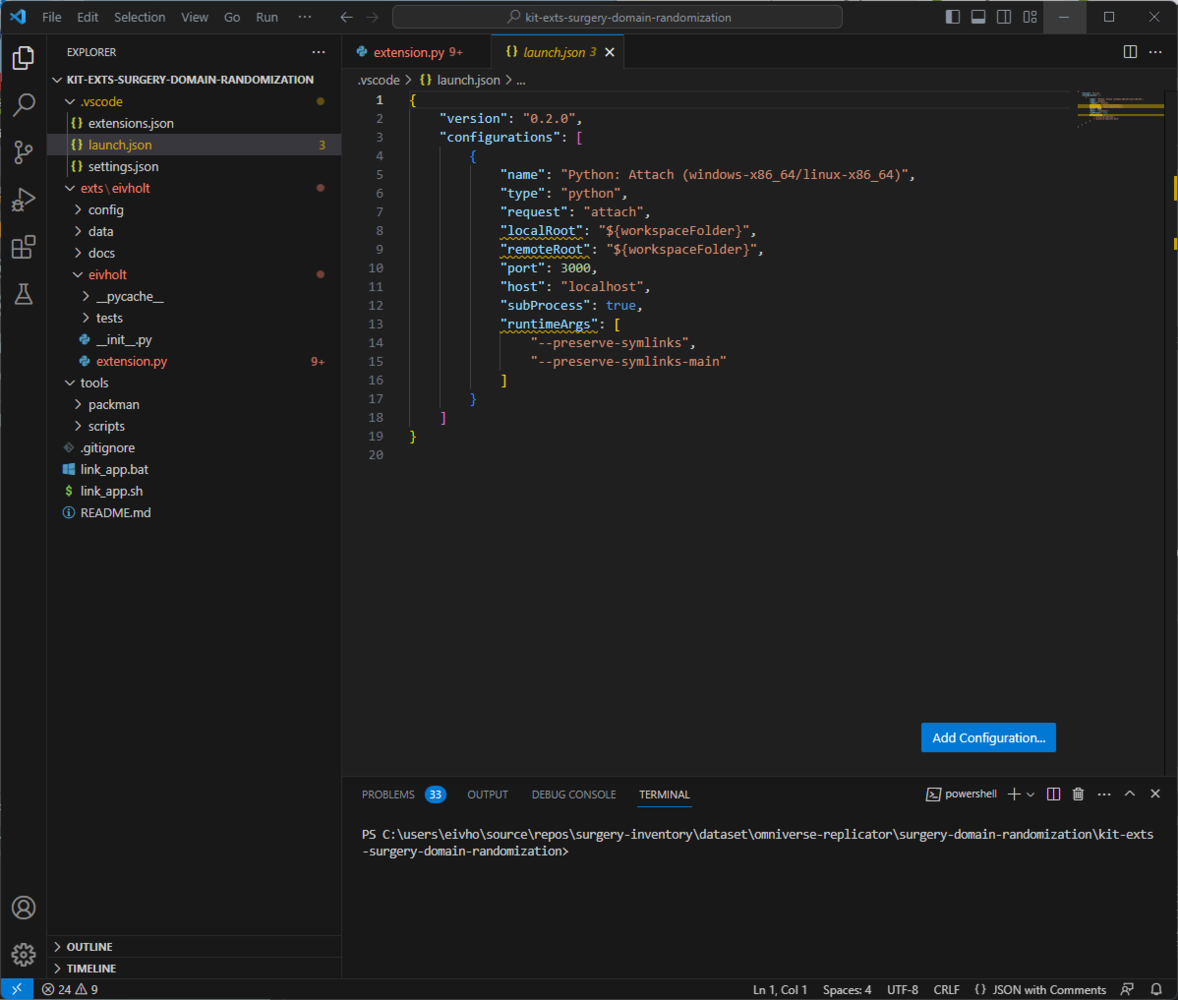This screenshot has width=1178, height=1000.
Task: Toggle the bottom panel layout button
Action: pos(978,17)
